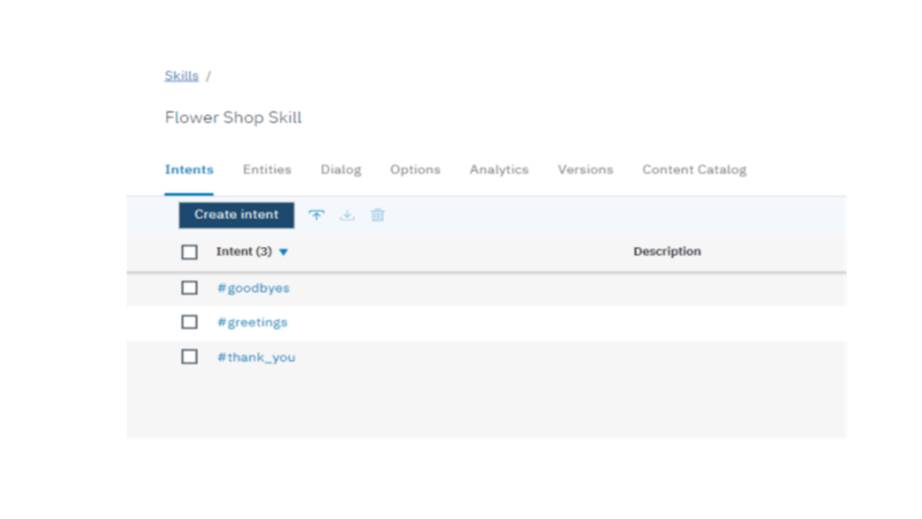This screenshot has width=922, height=519.
Task: Click the import intents upload icon
Action: tap(316, 215)
